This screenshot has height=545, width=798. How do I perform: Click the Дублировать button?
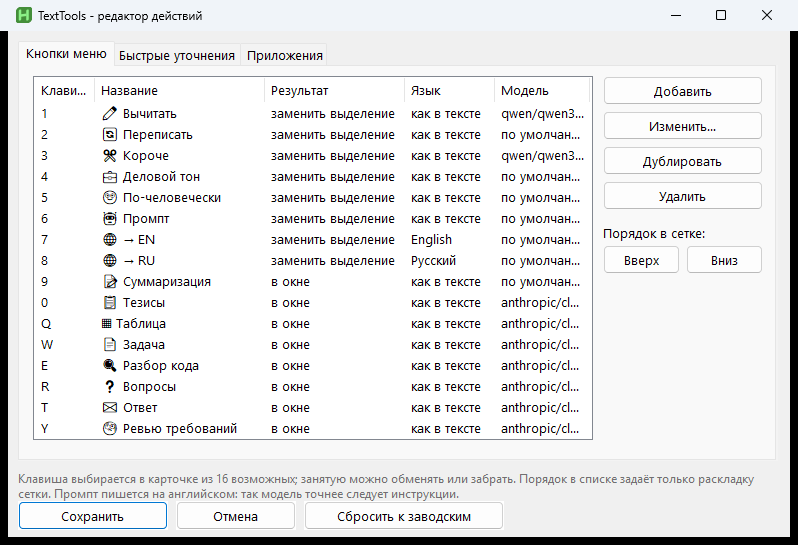(682, 161)
